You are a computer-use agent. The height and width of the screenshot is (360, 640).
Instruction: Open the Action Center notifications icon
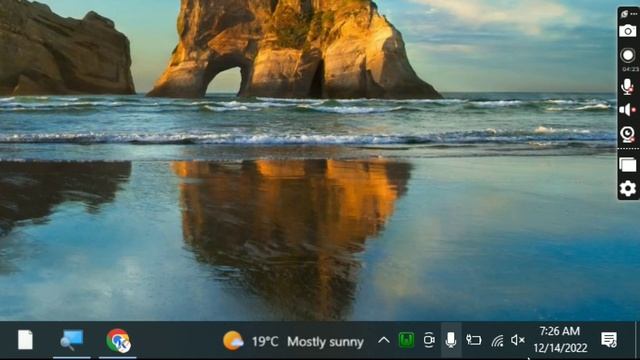click(x=609, y=340)
